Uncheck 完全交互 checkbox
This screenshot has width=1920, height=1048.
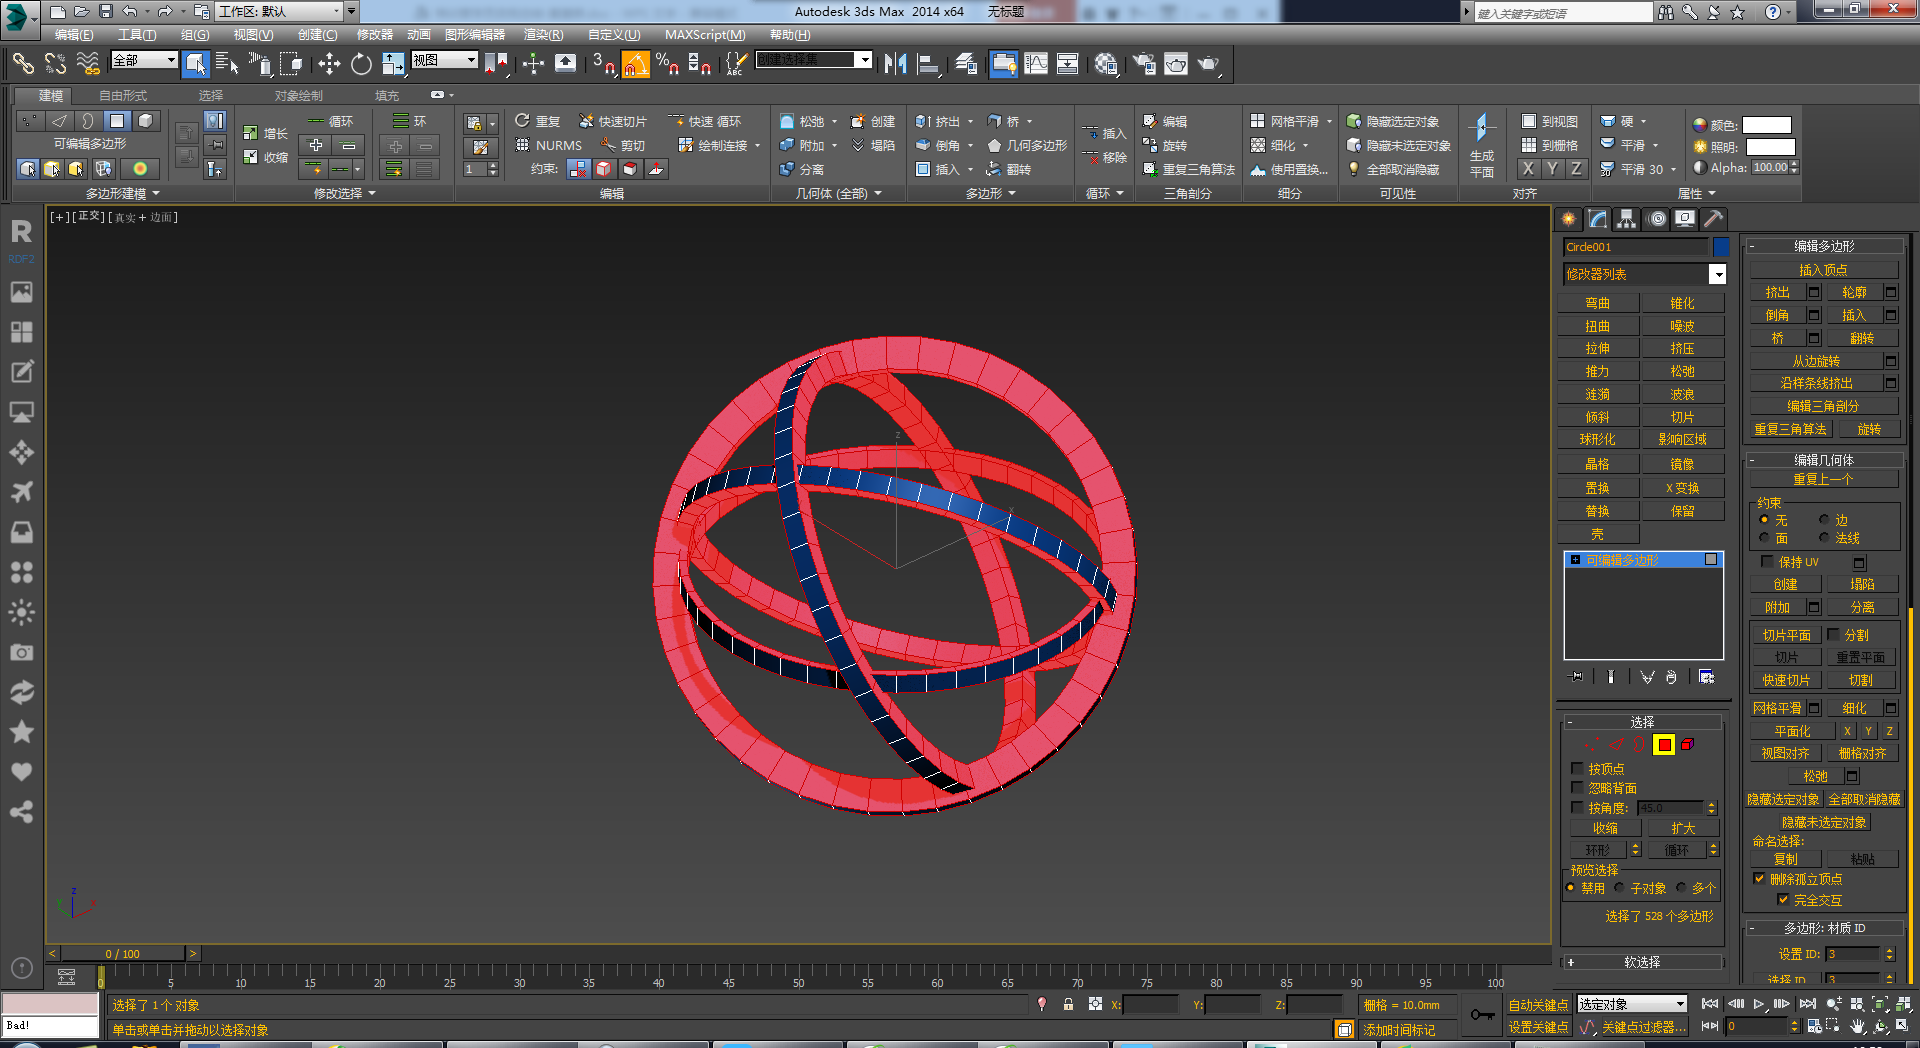[x=1783, y=900]
